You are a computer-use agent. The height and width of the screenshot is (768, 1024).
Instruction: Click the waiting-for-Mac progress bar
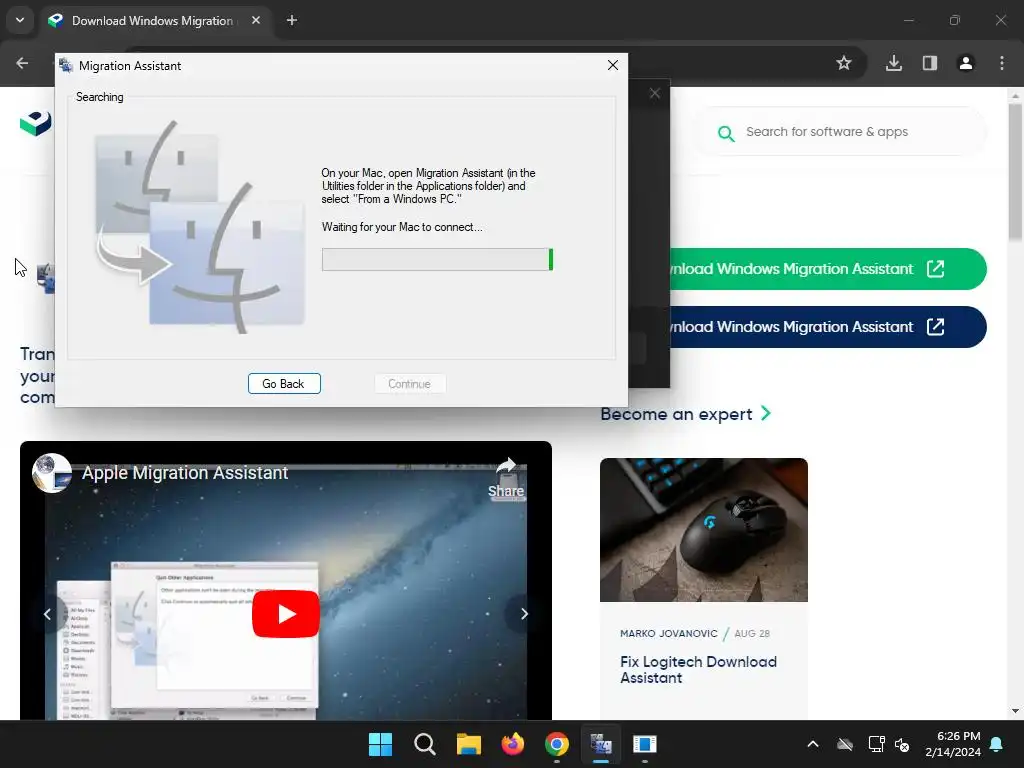point(437,259)
